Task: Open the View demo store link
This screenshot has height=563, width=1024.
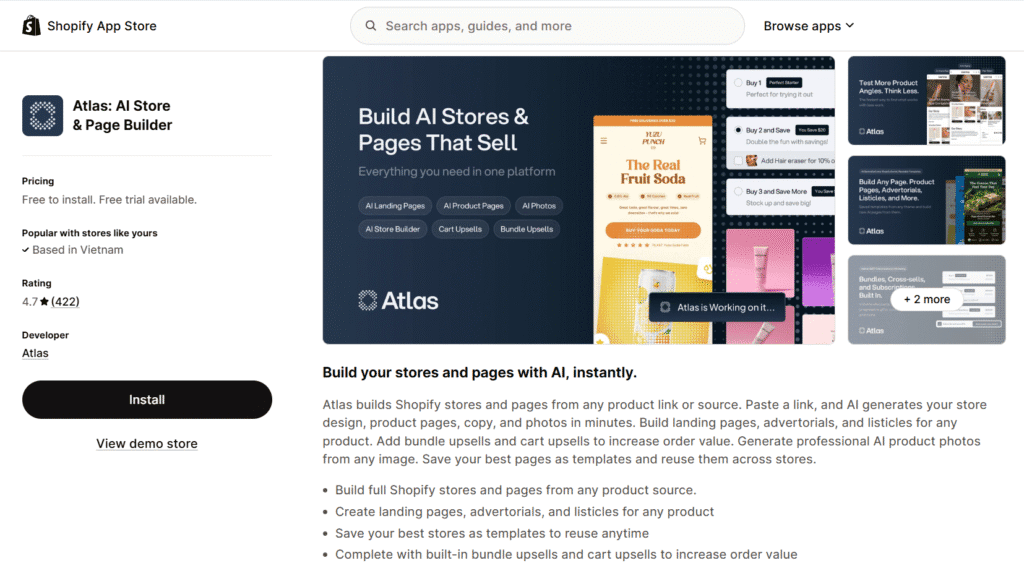Action: click(x=147, y=443)
